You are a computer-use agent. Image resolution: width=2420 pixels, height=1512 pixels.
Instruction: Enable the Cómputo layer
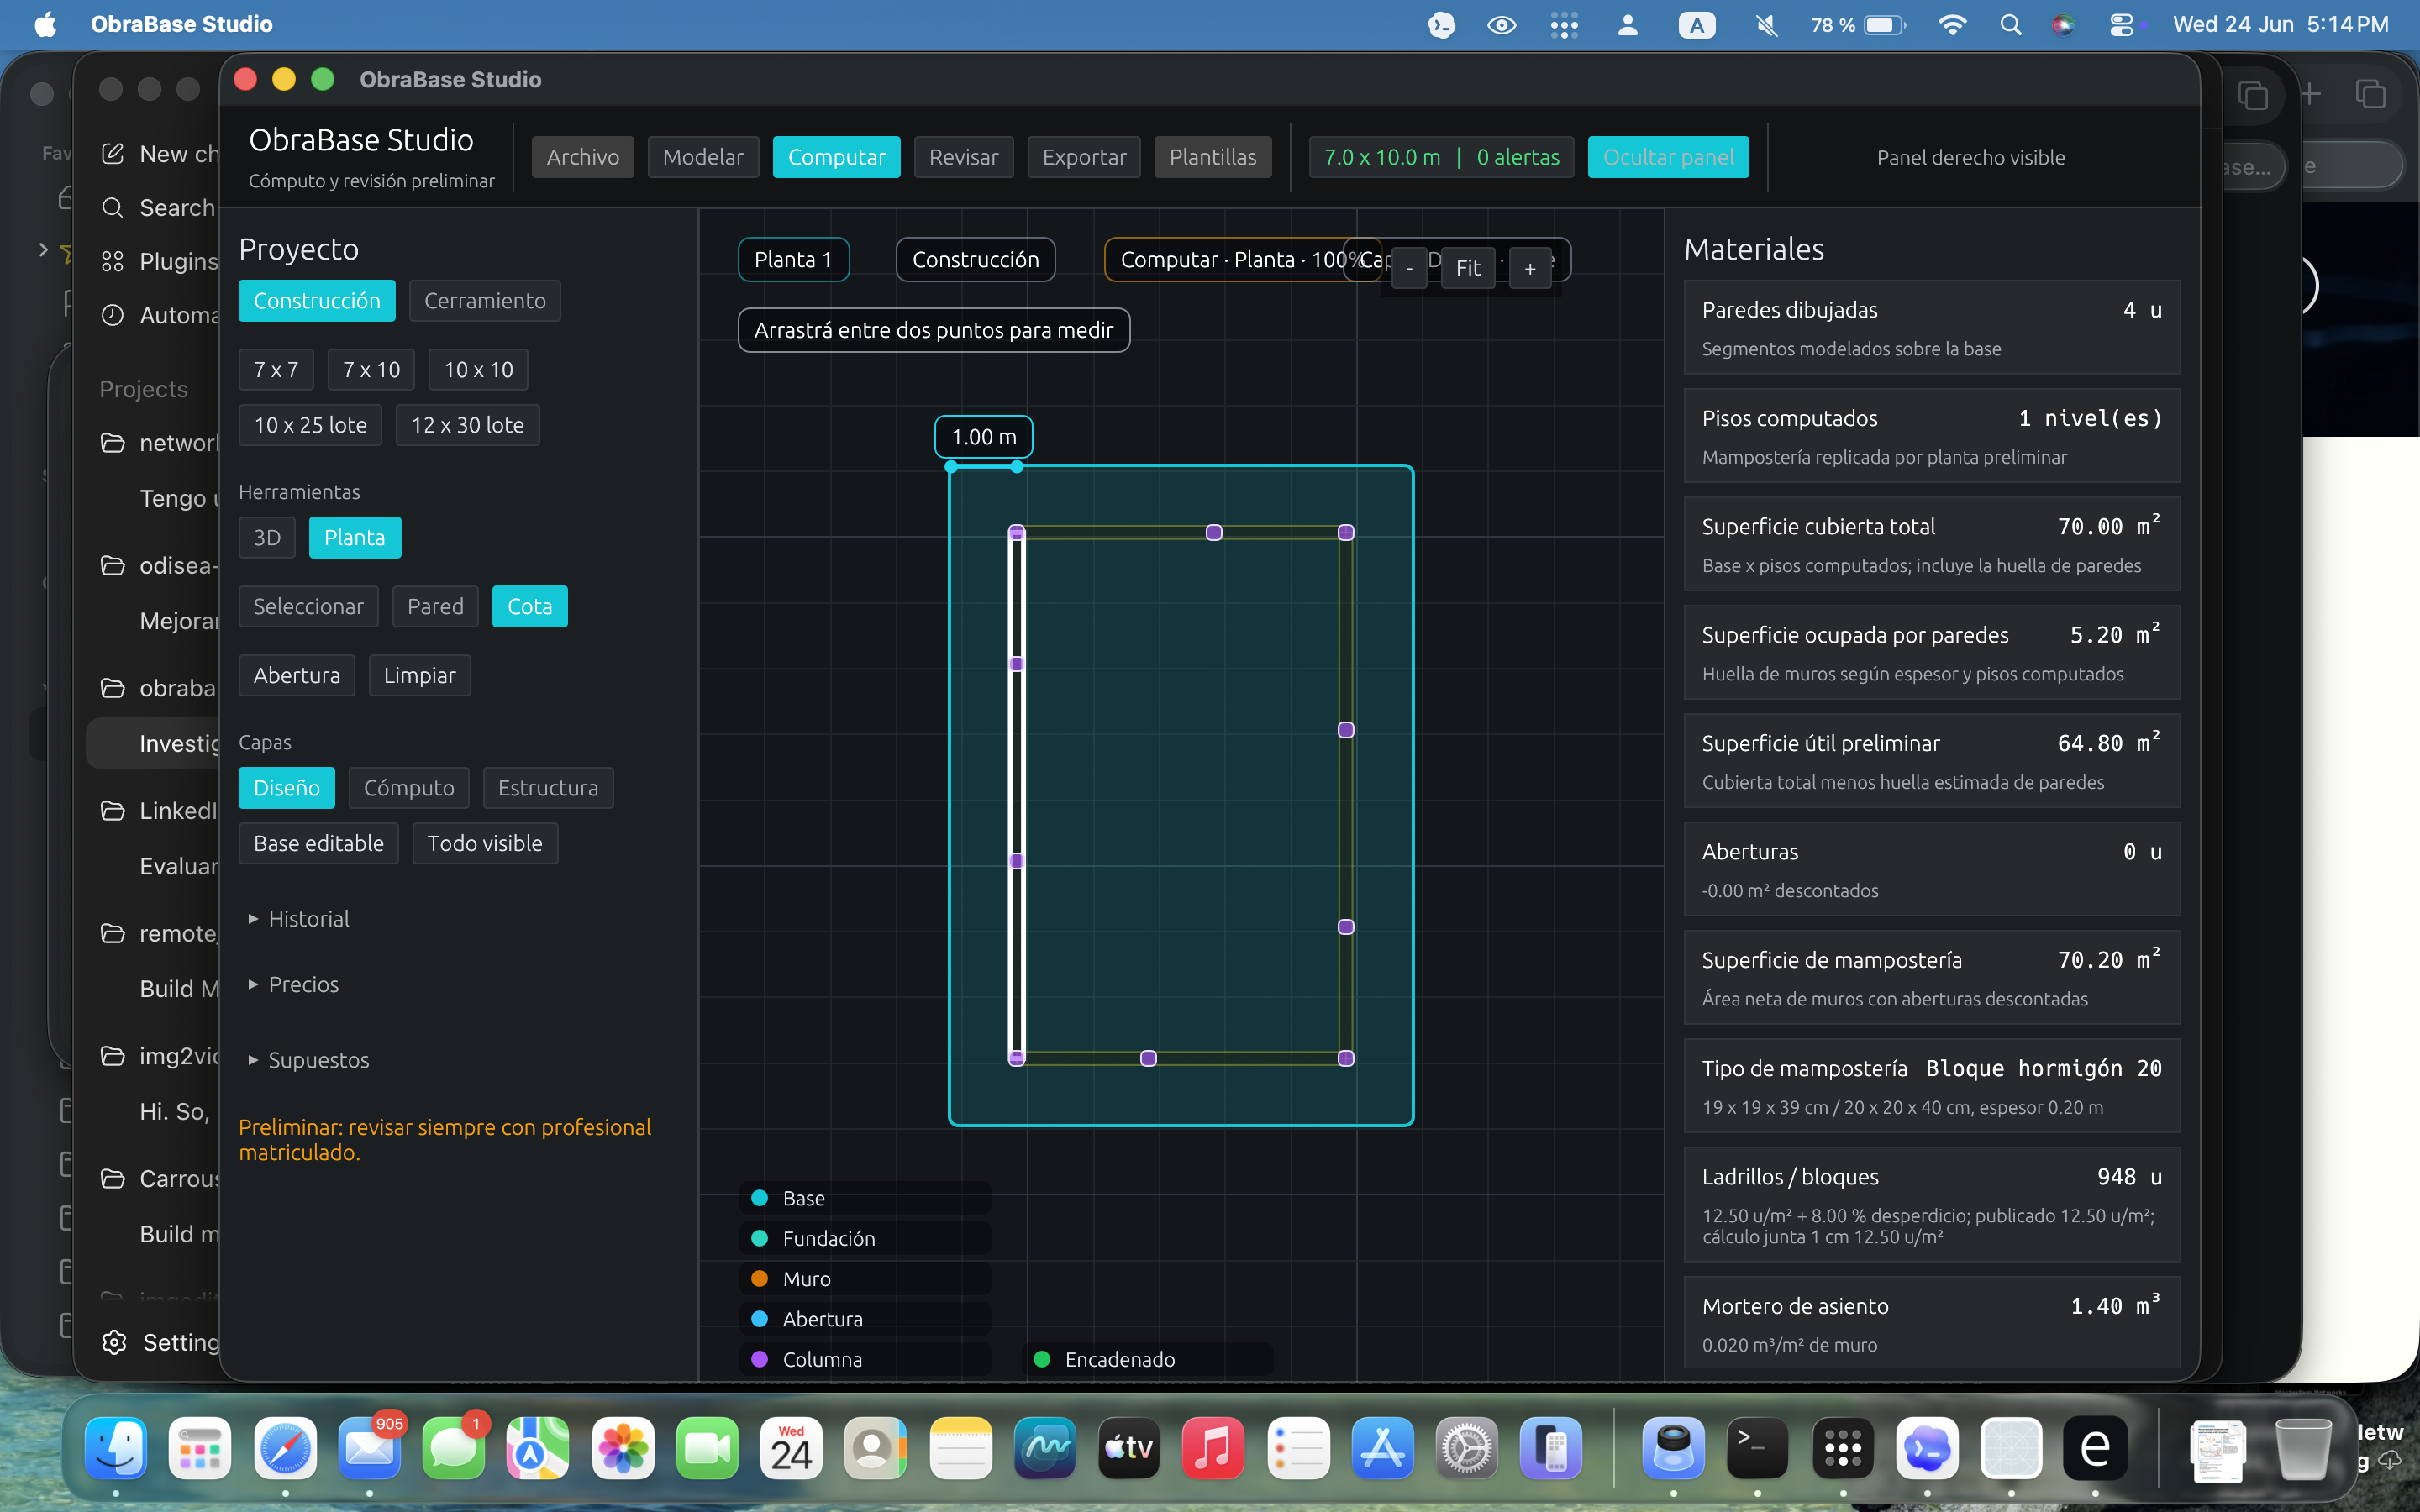[409, 788]
